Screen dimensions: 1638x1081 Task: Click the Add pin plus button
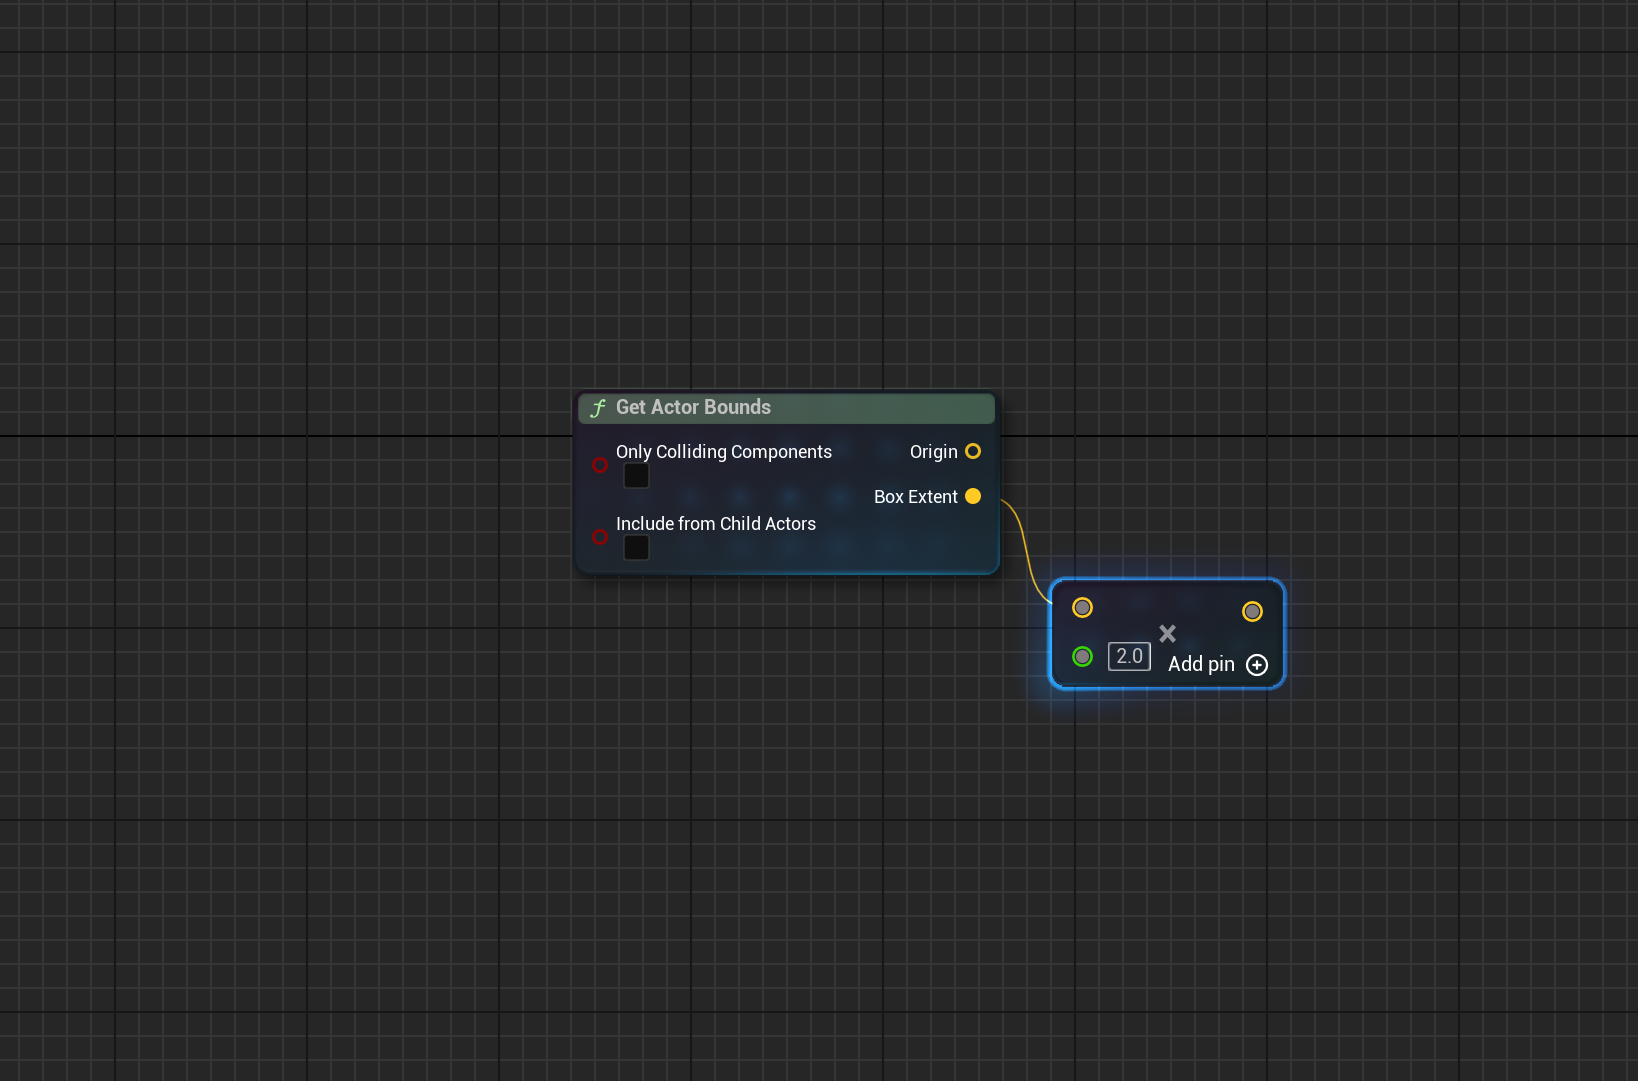[x=1257, y=666]
